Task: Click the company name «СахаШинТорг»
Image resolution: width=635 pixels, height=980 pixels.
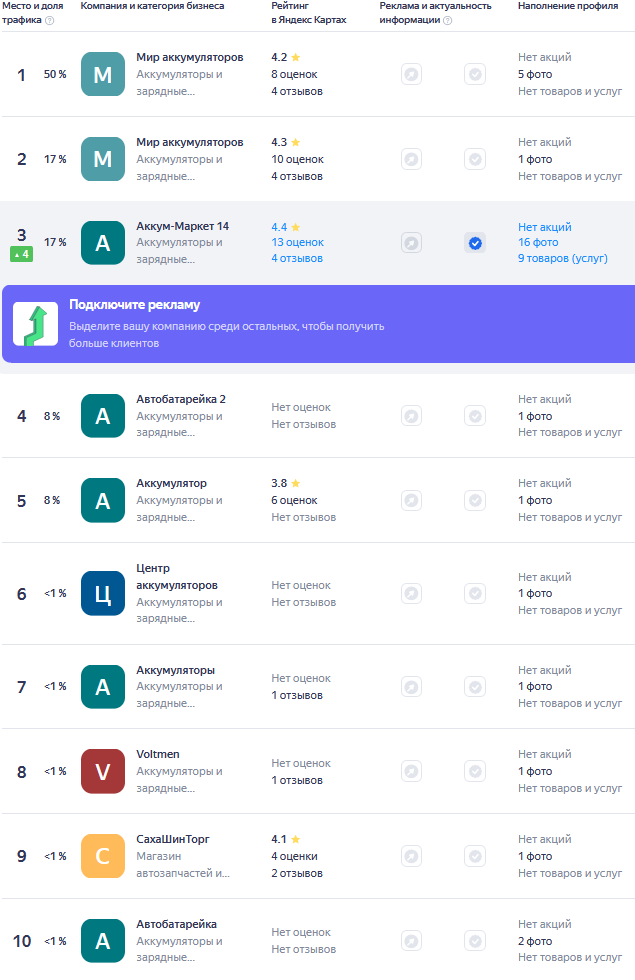Action: pos(173,839)
